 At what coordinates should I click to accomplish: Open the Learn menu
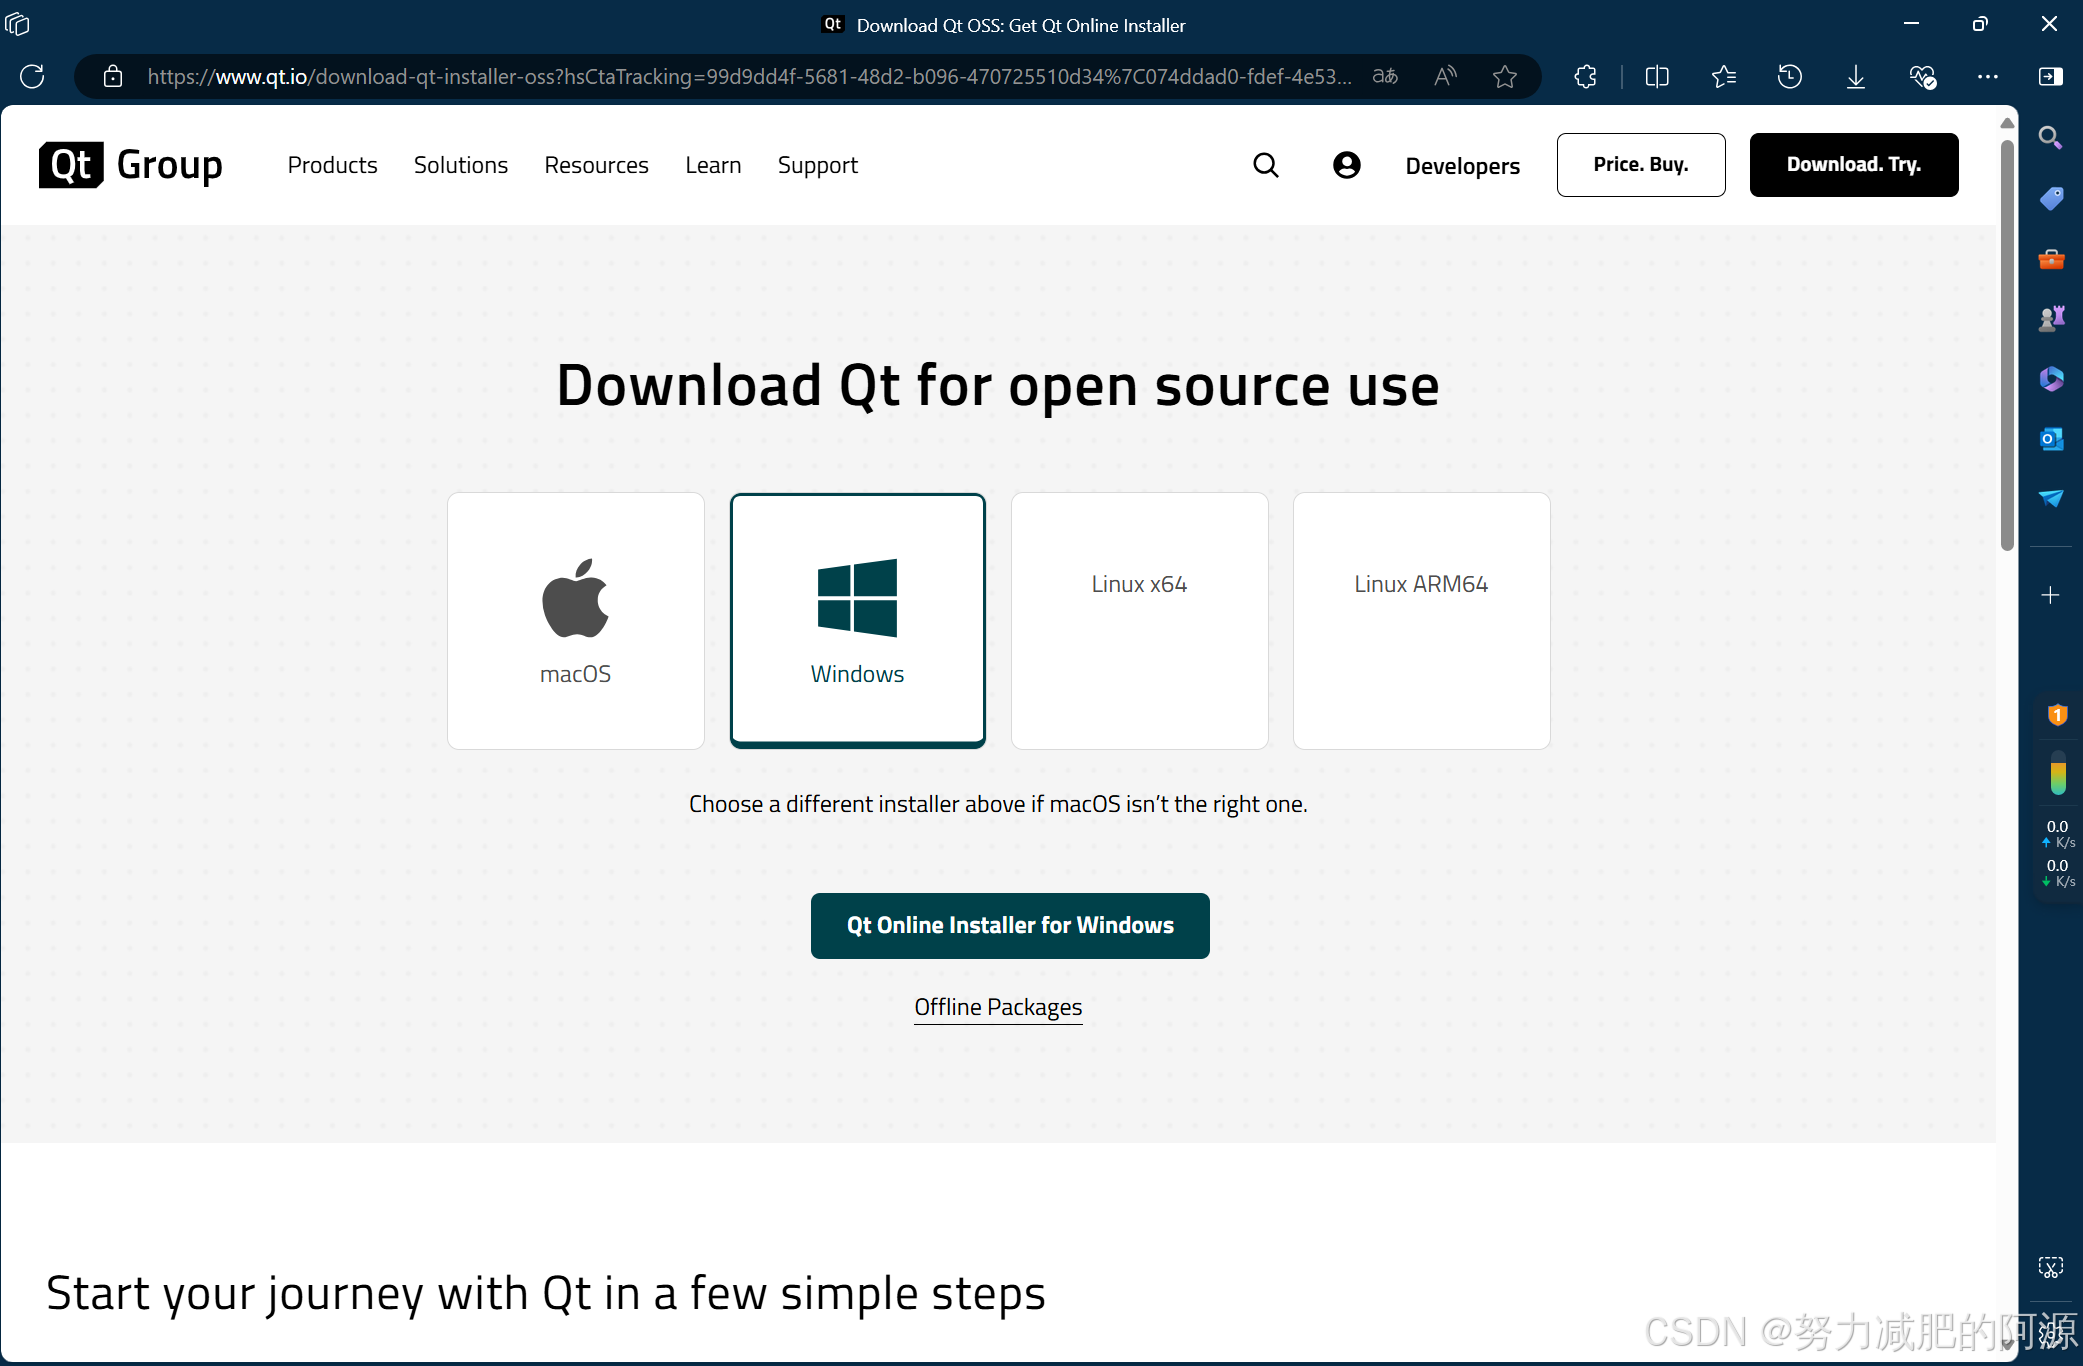tap(713, 165)
